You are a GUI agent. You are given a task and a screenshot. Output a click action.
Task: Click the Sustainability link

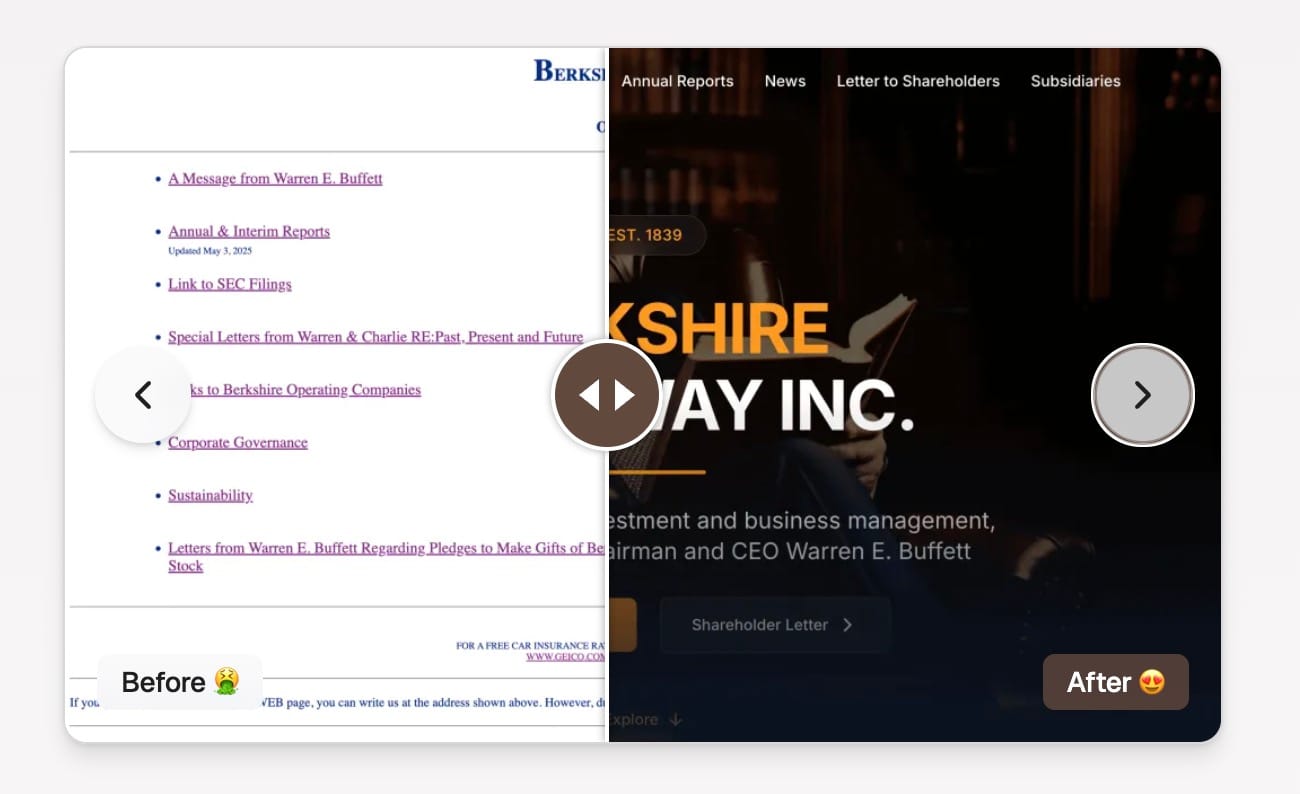coord(210,496)
